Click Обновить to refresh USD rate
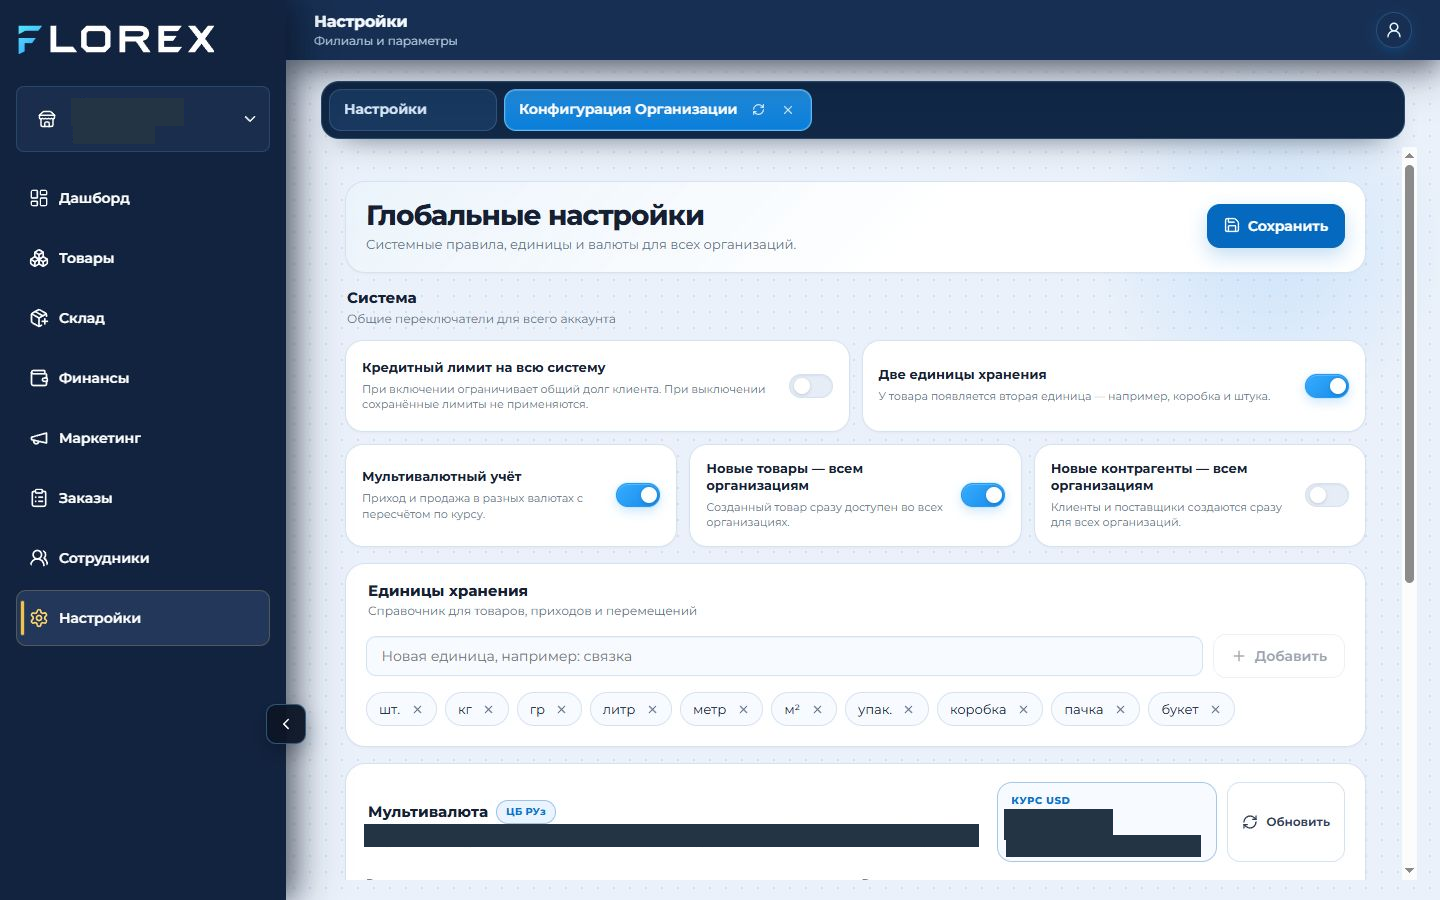1440x900 pixels. pyautogui.click(x=1285, y=822)
